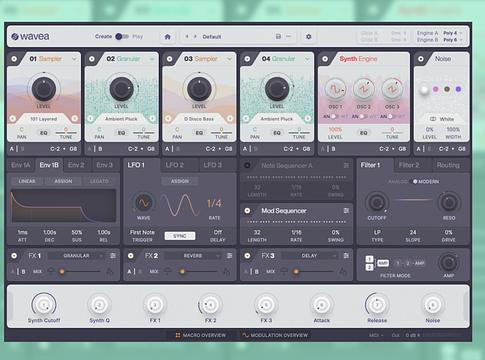The height and width of the screenshot is (360, 485).
Task: Expand the 04 Granular type dropdown
Action: (x=307, y=59)
